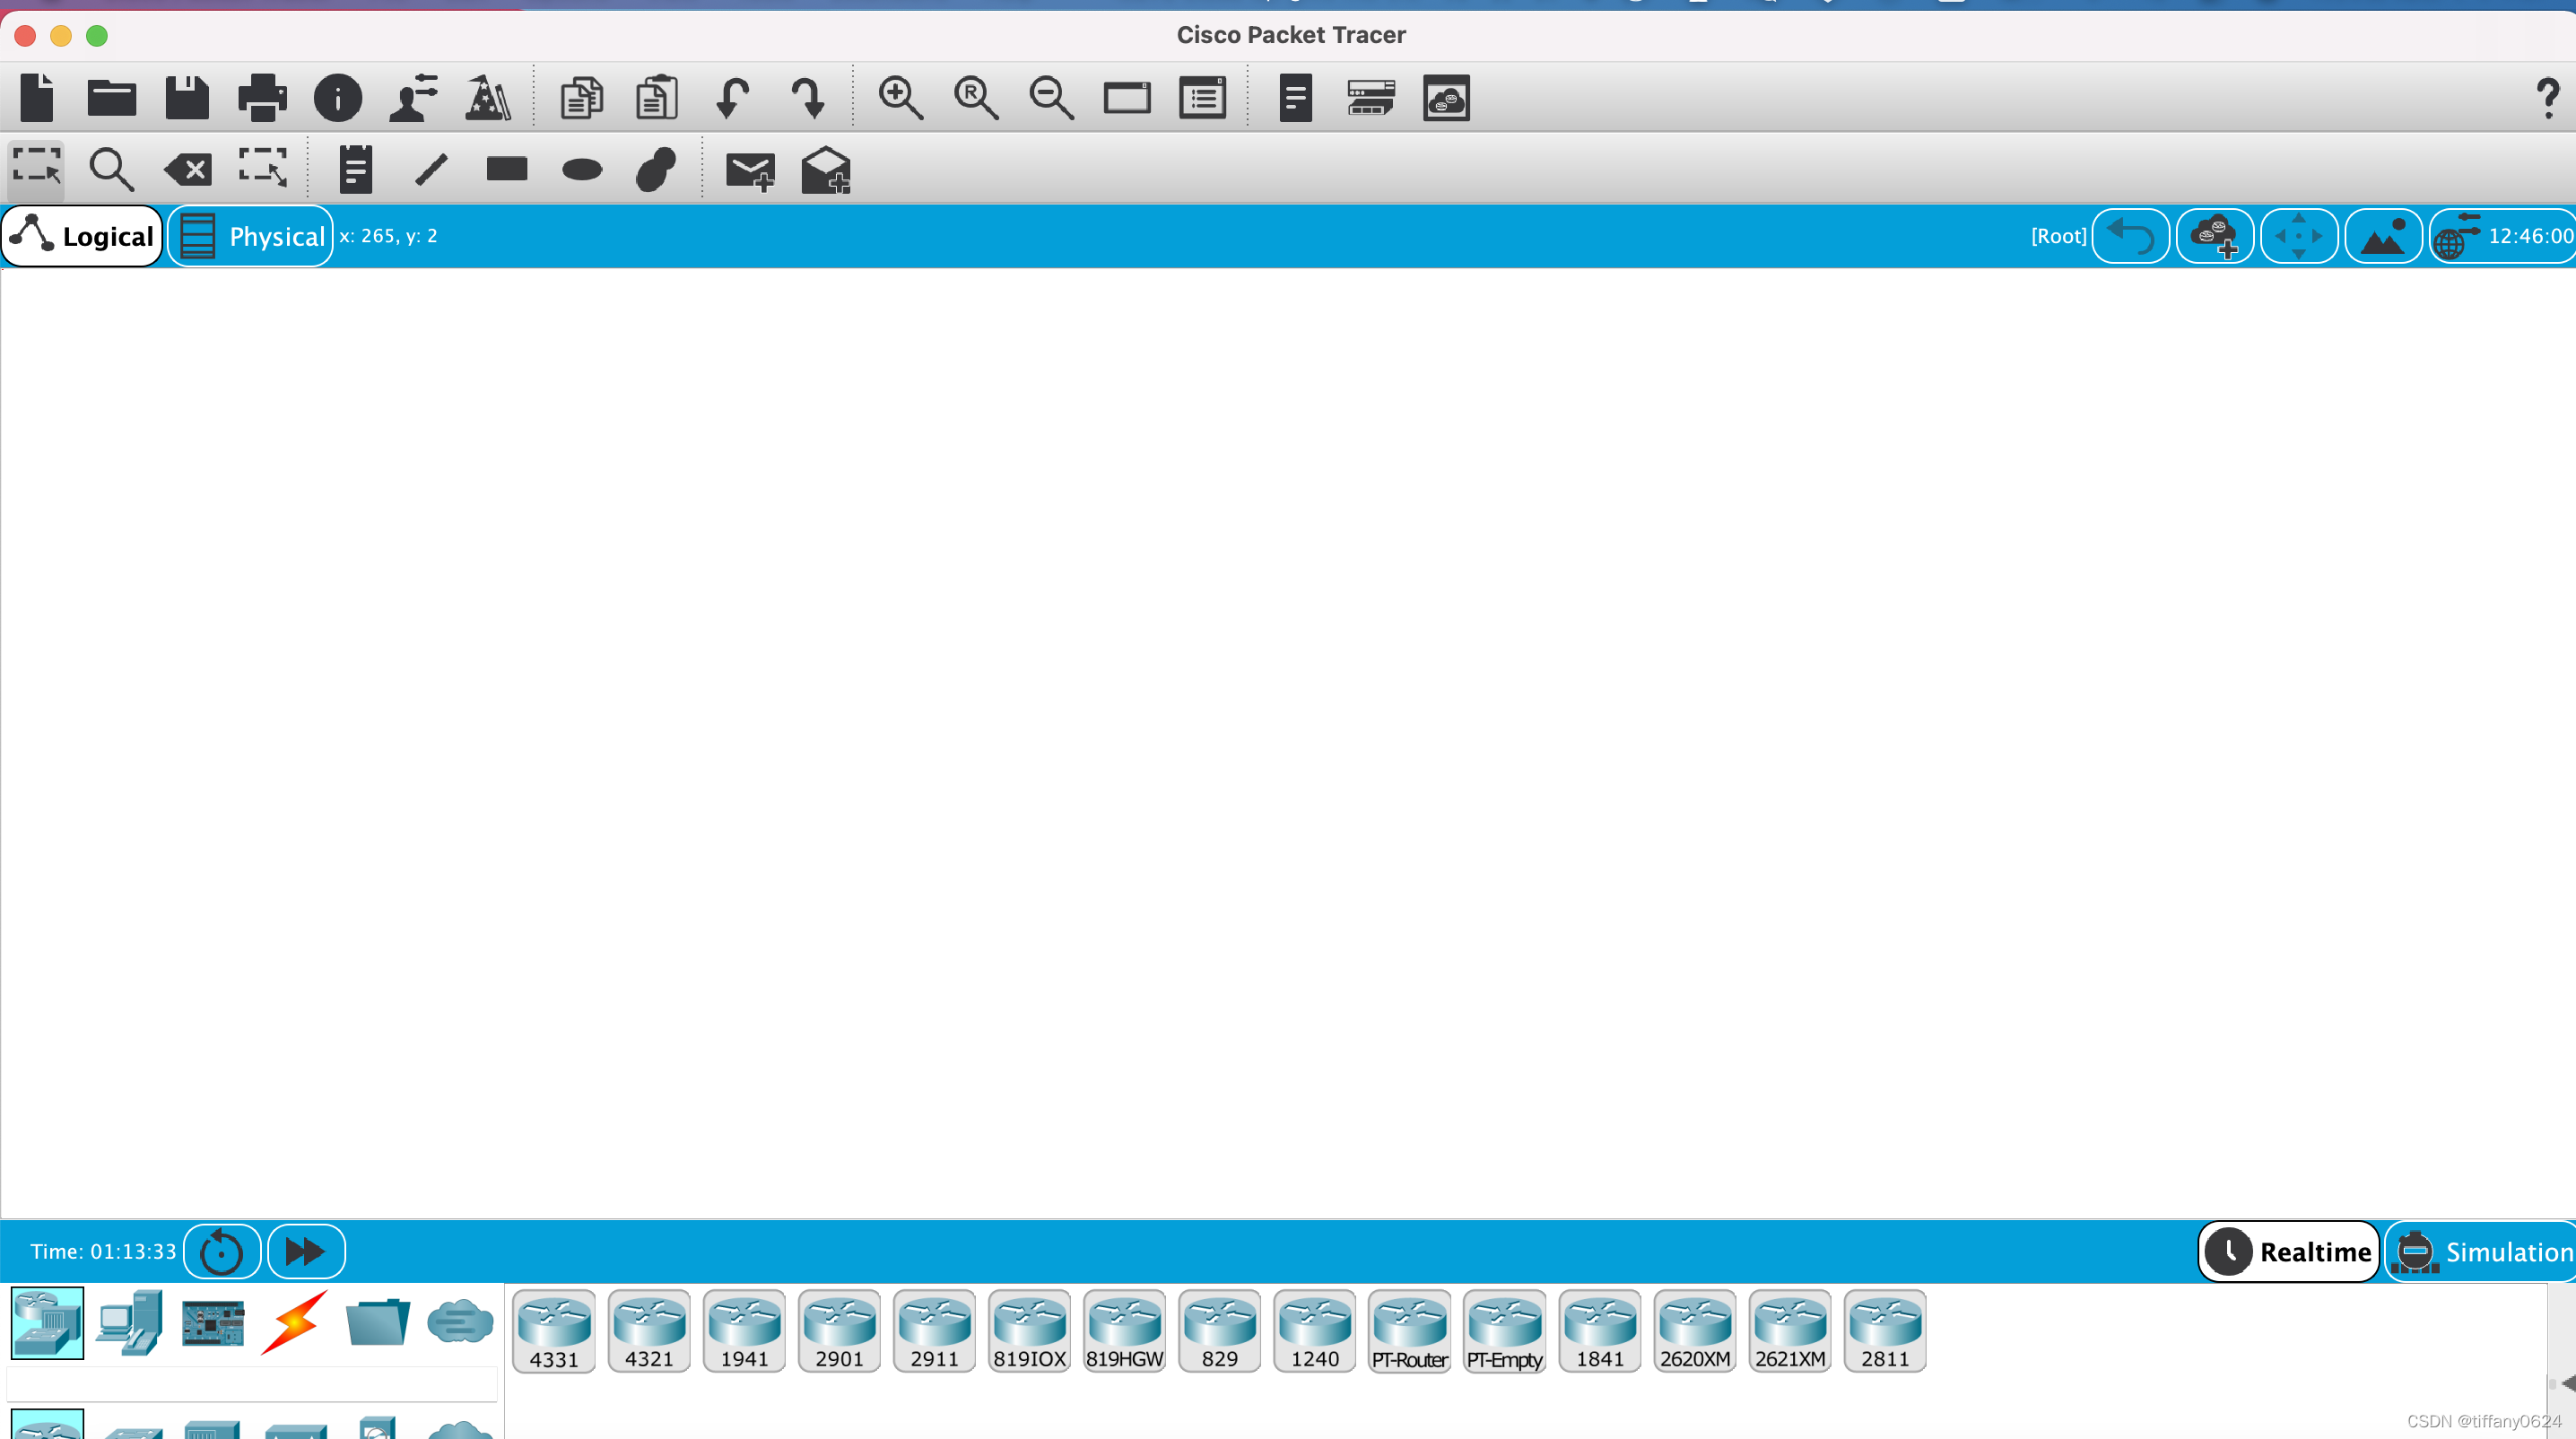Pick the 2901 router

839,1331
